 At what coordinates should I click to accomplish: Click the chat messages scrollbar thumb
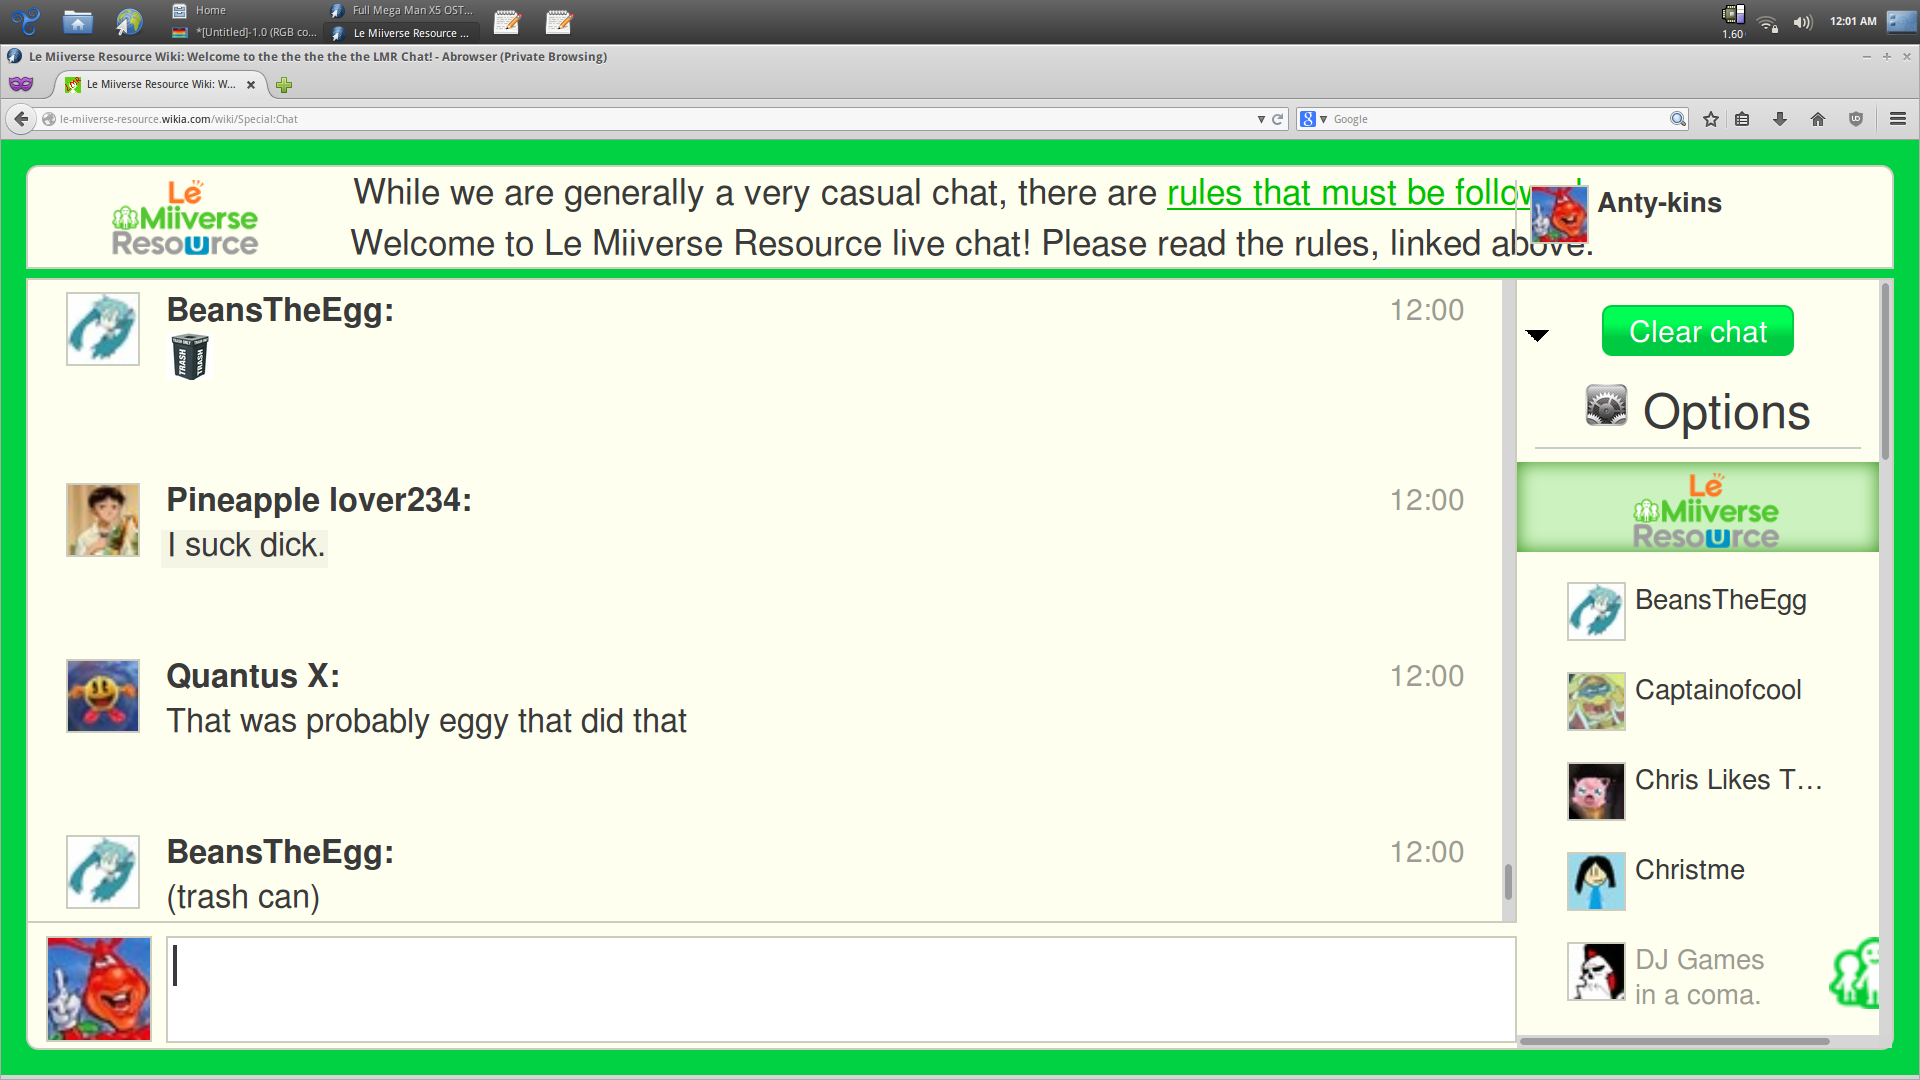click(x=1508, y=882)
